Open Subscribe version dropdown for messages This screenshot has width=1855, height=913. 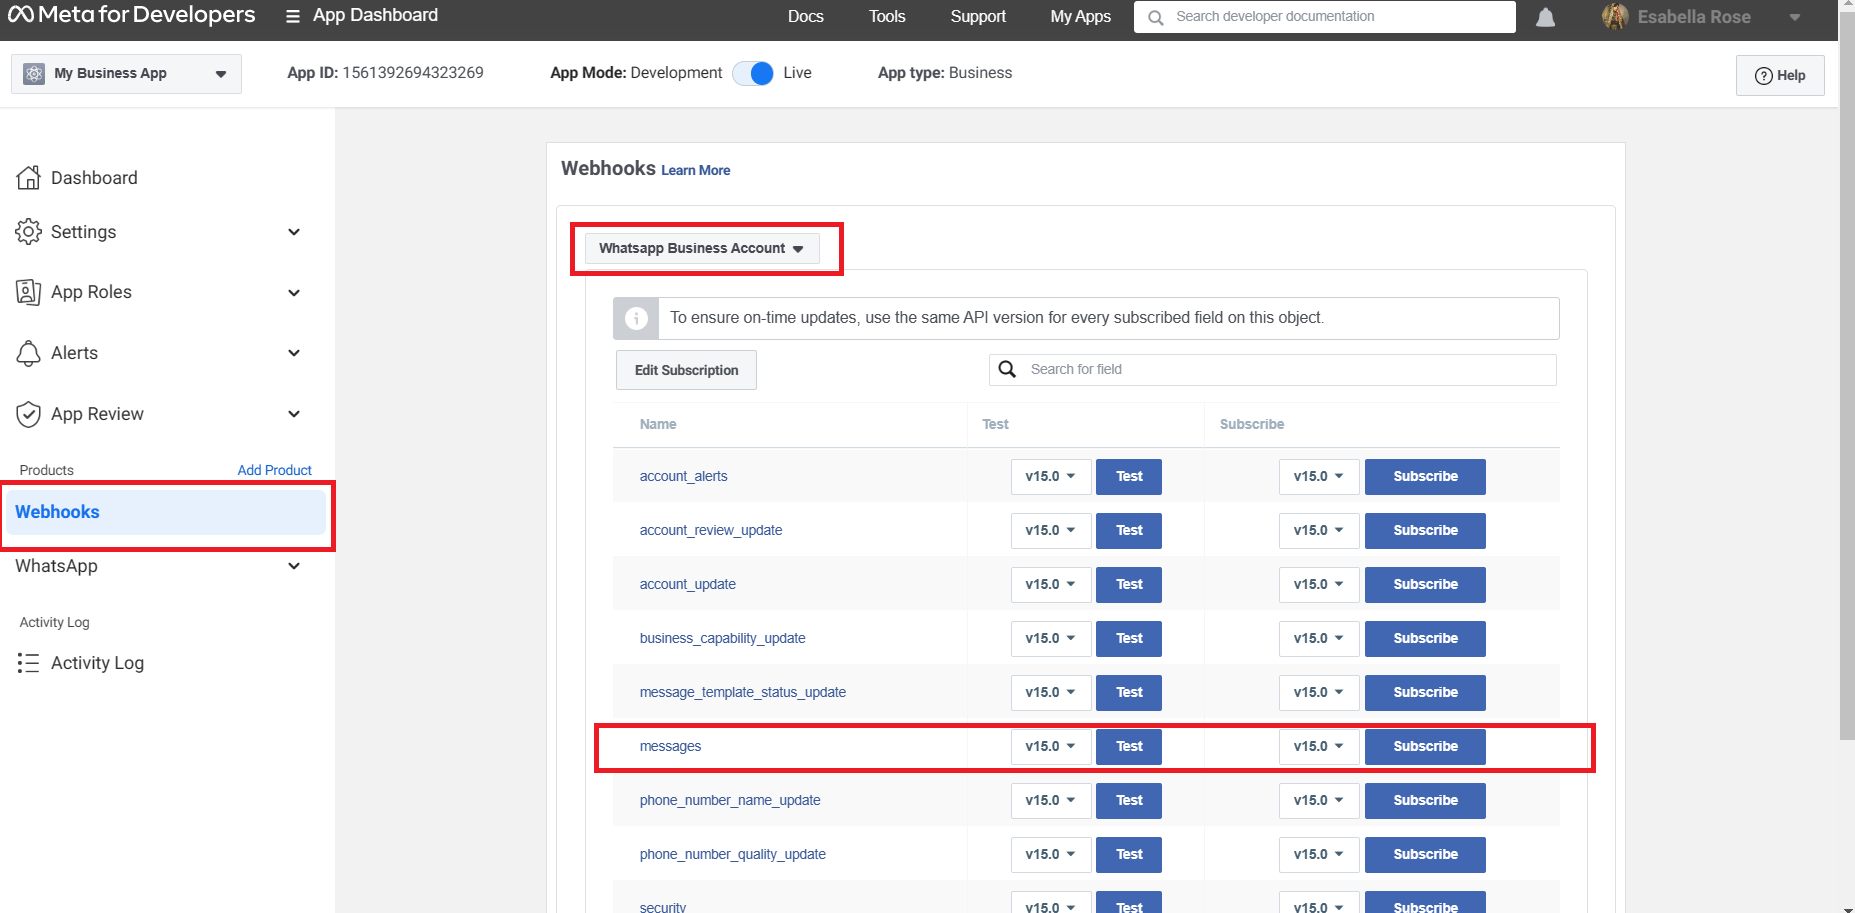[x=1318, y=747]
